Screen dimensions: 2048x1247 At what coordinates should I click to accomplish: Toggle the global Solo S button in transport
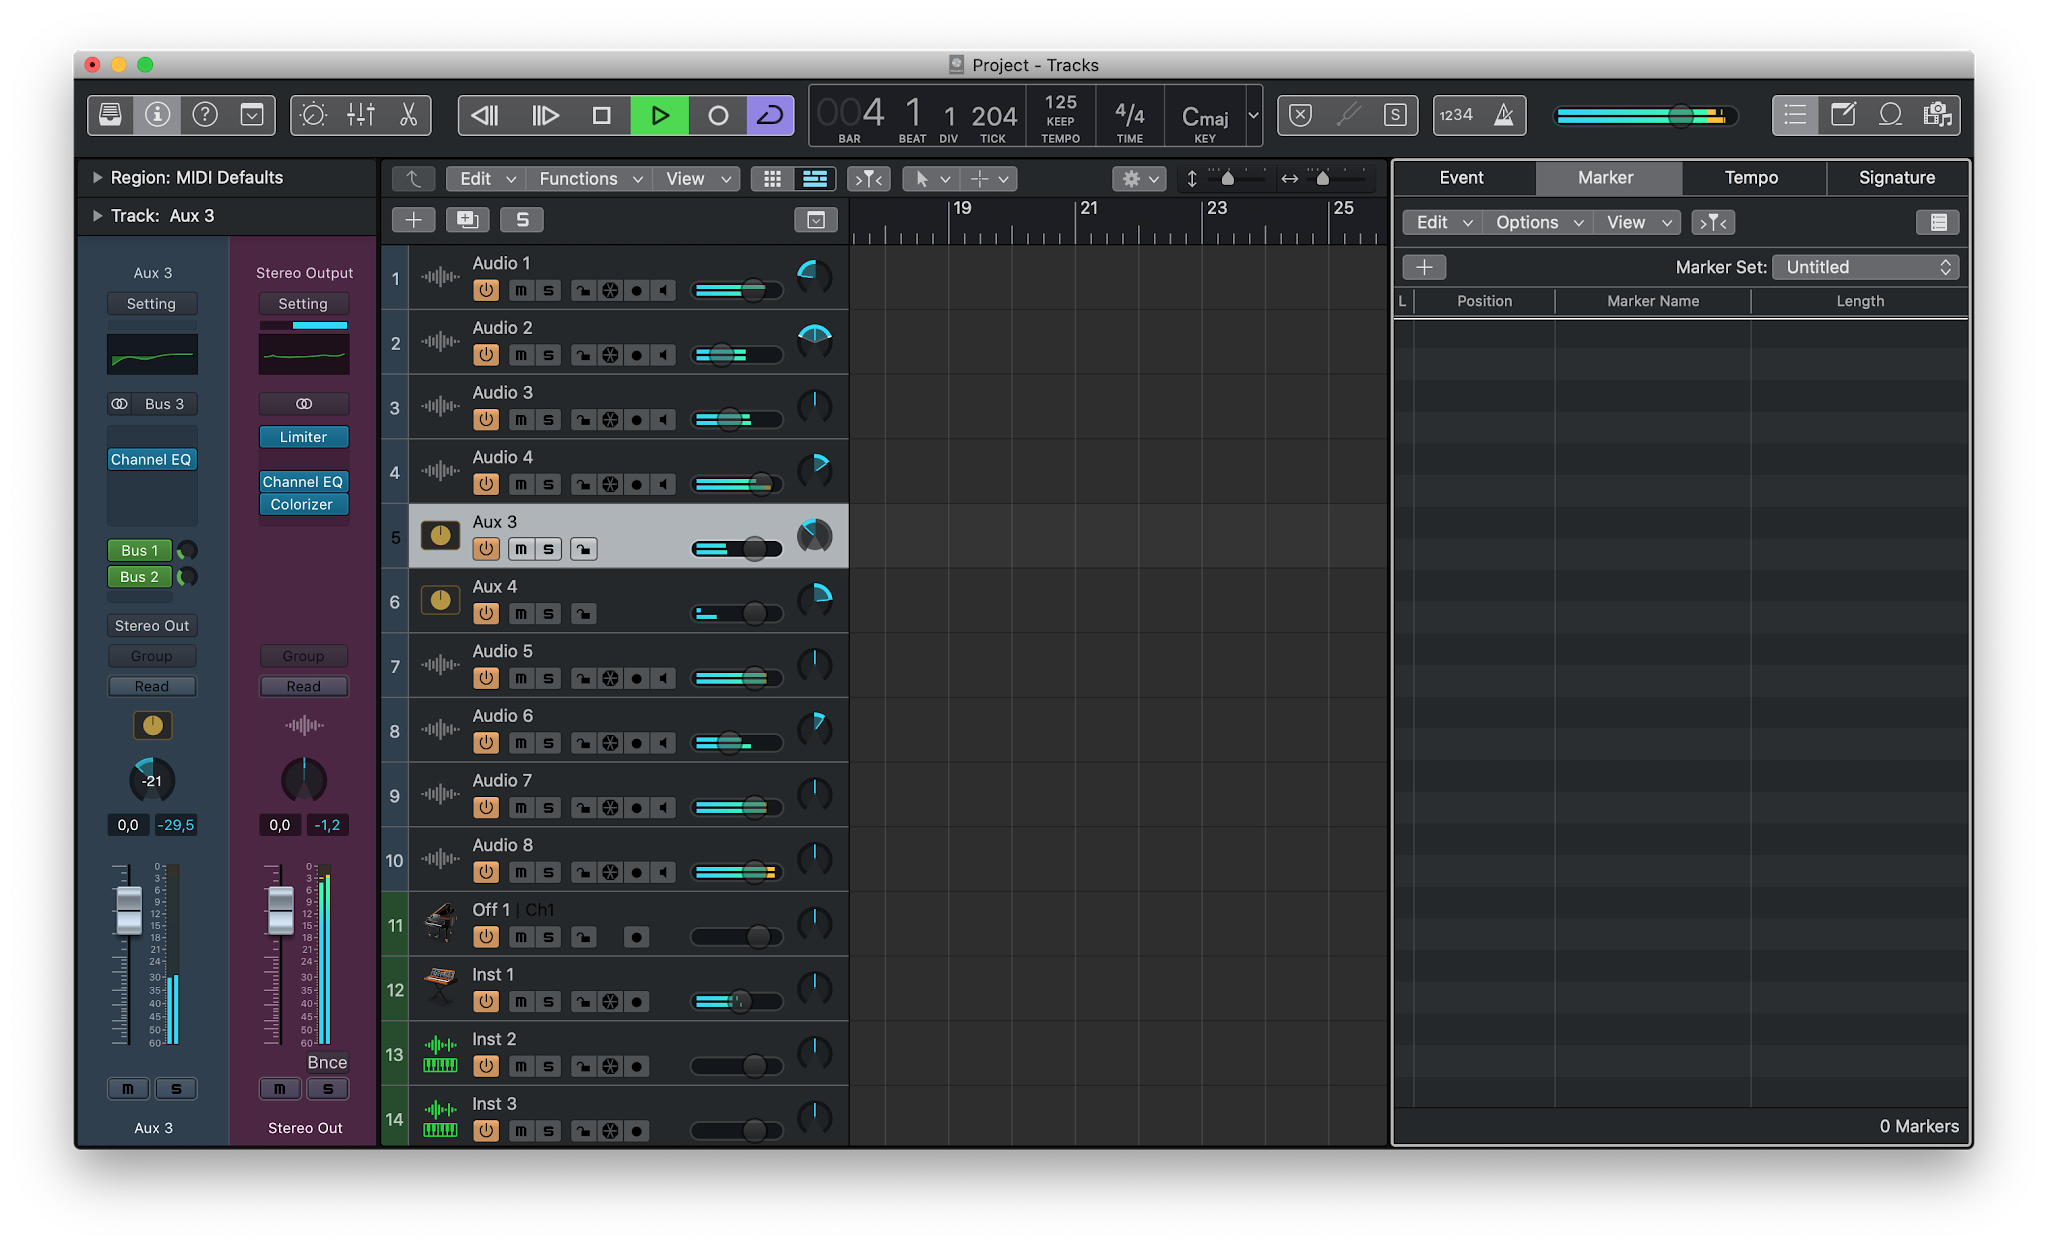point(1395,115)
